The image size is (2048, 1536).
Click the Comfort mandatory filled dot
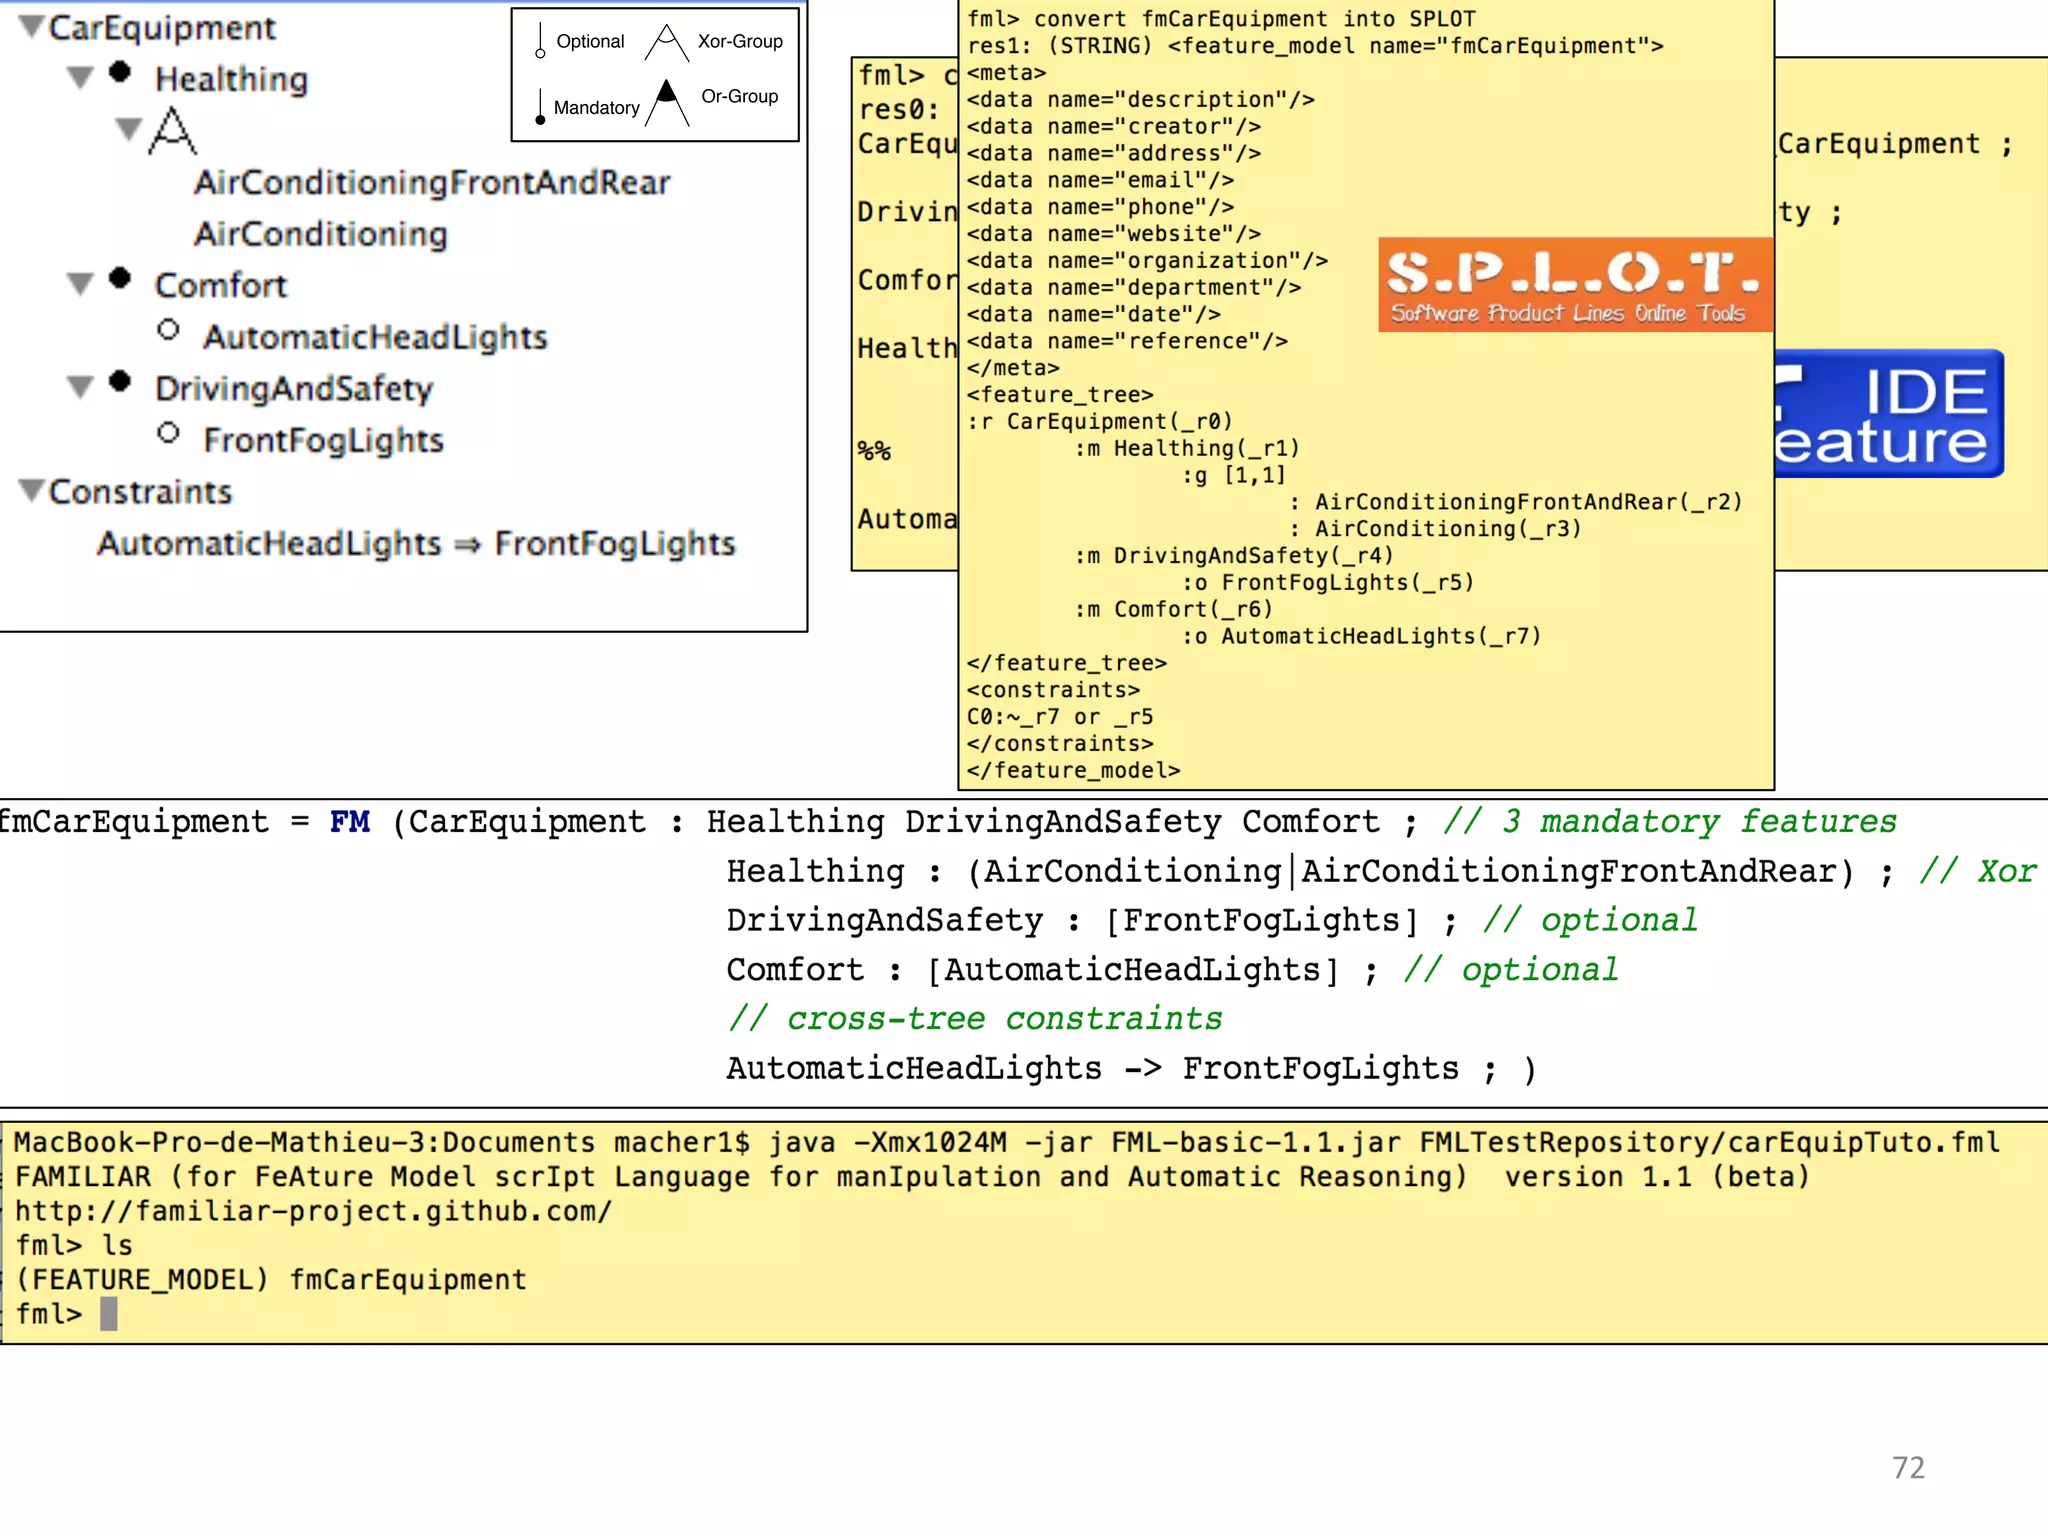click(120, 278)
